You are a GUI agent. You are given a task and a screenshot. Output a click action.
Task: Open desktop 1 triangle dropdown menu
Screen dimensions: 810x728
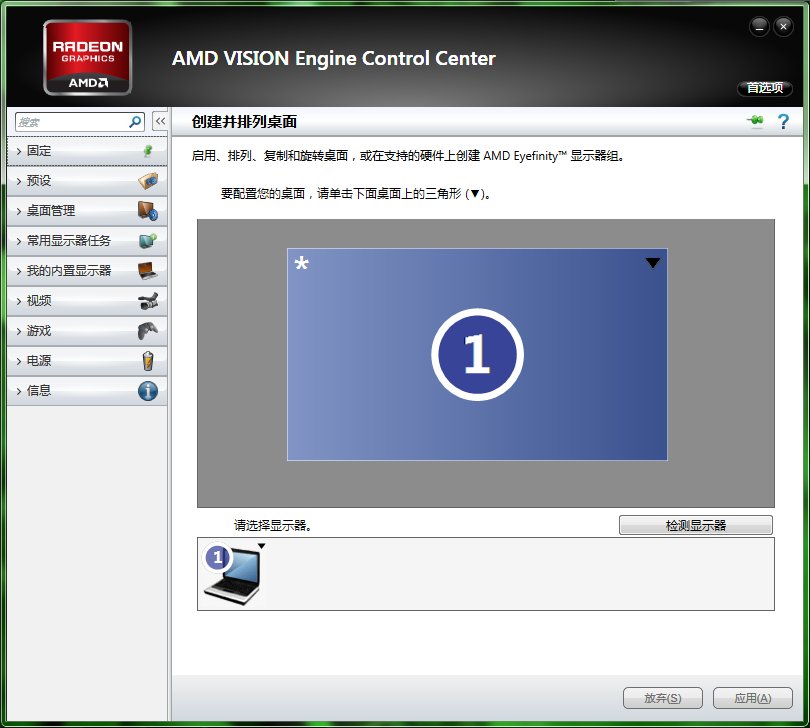click(653, 263)
